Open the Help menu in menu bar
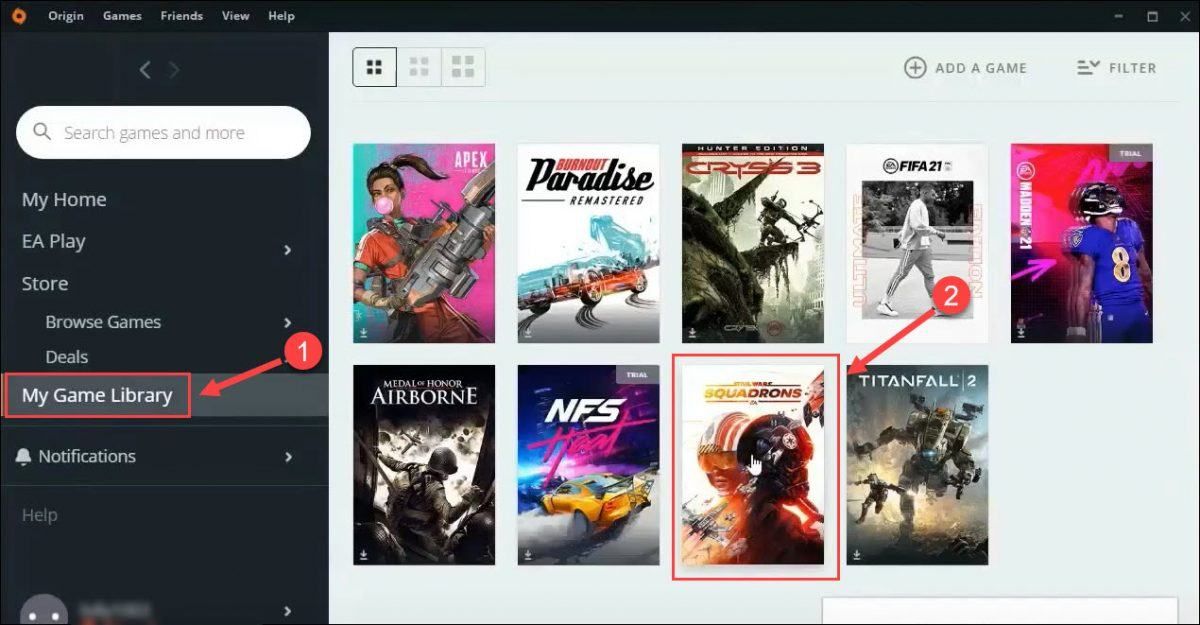The height and width of the screenshot is (625, 1200). [x=282, y=16]
